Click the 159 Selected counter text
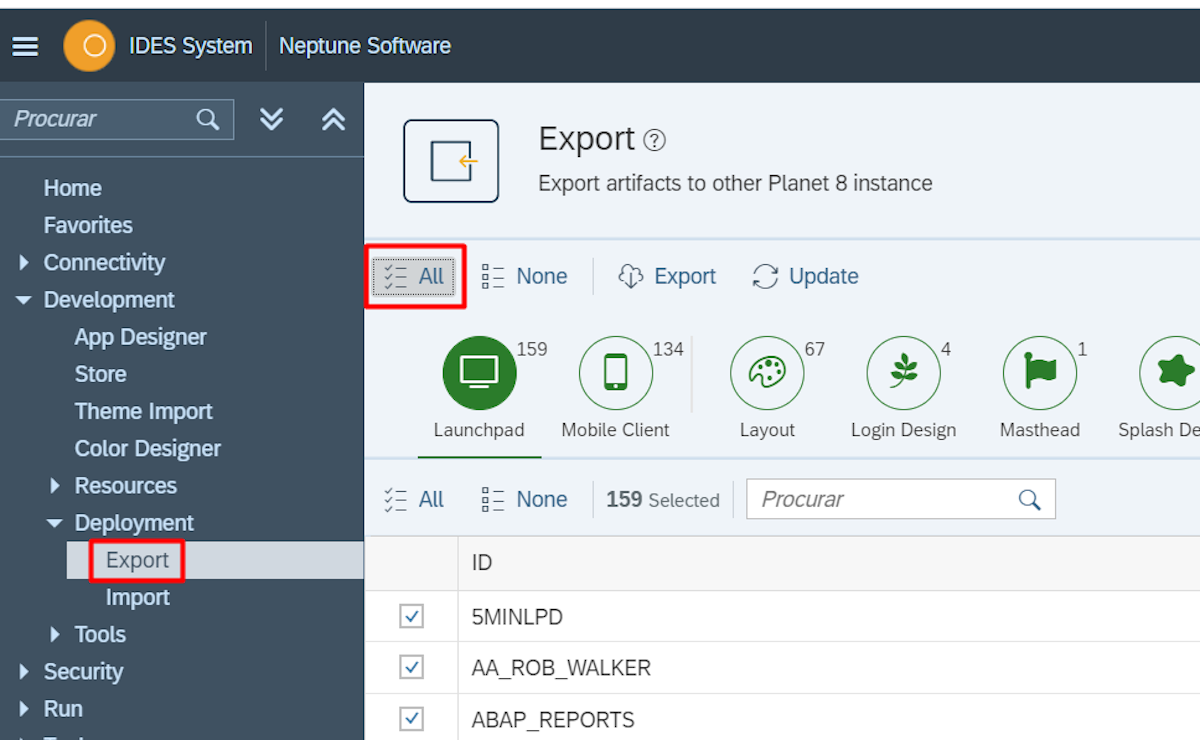The width and height of the screenshot is (1200, 740). click(x=663, y=499)
